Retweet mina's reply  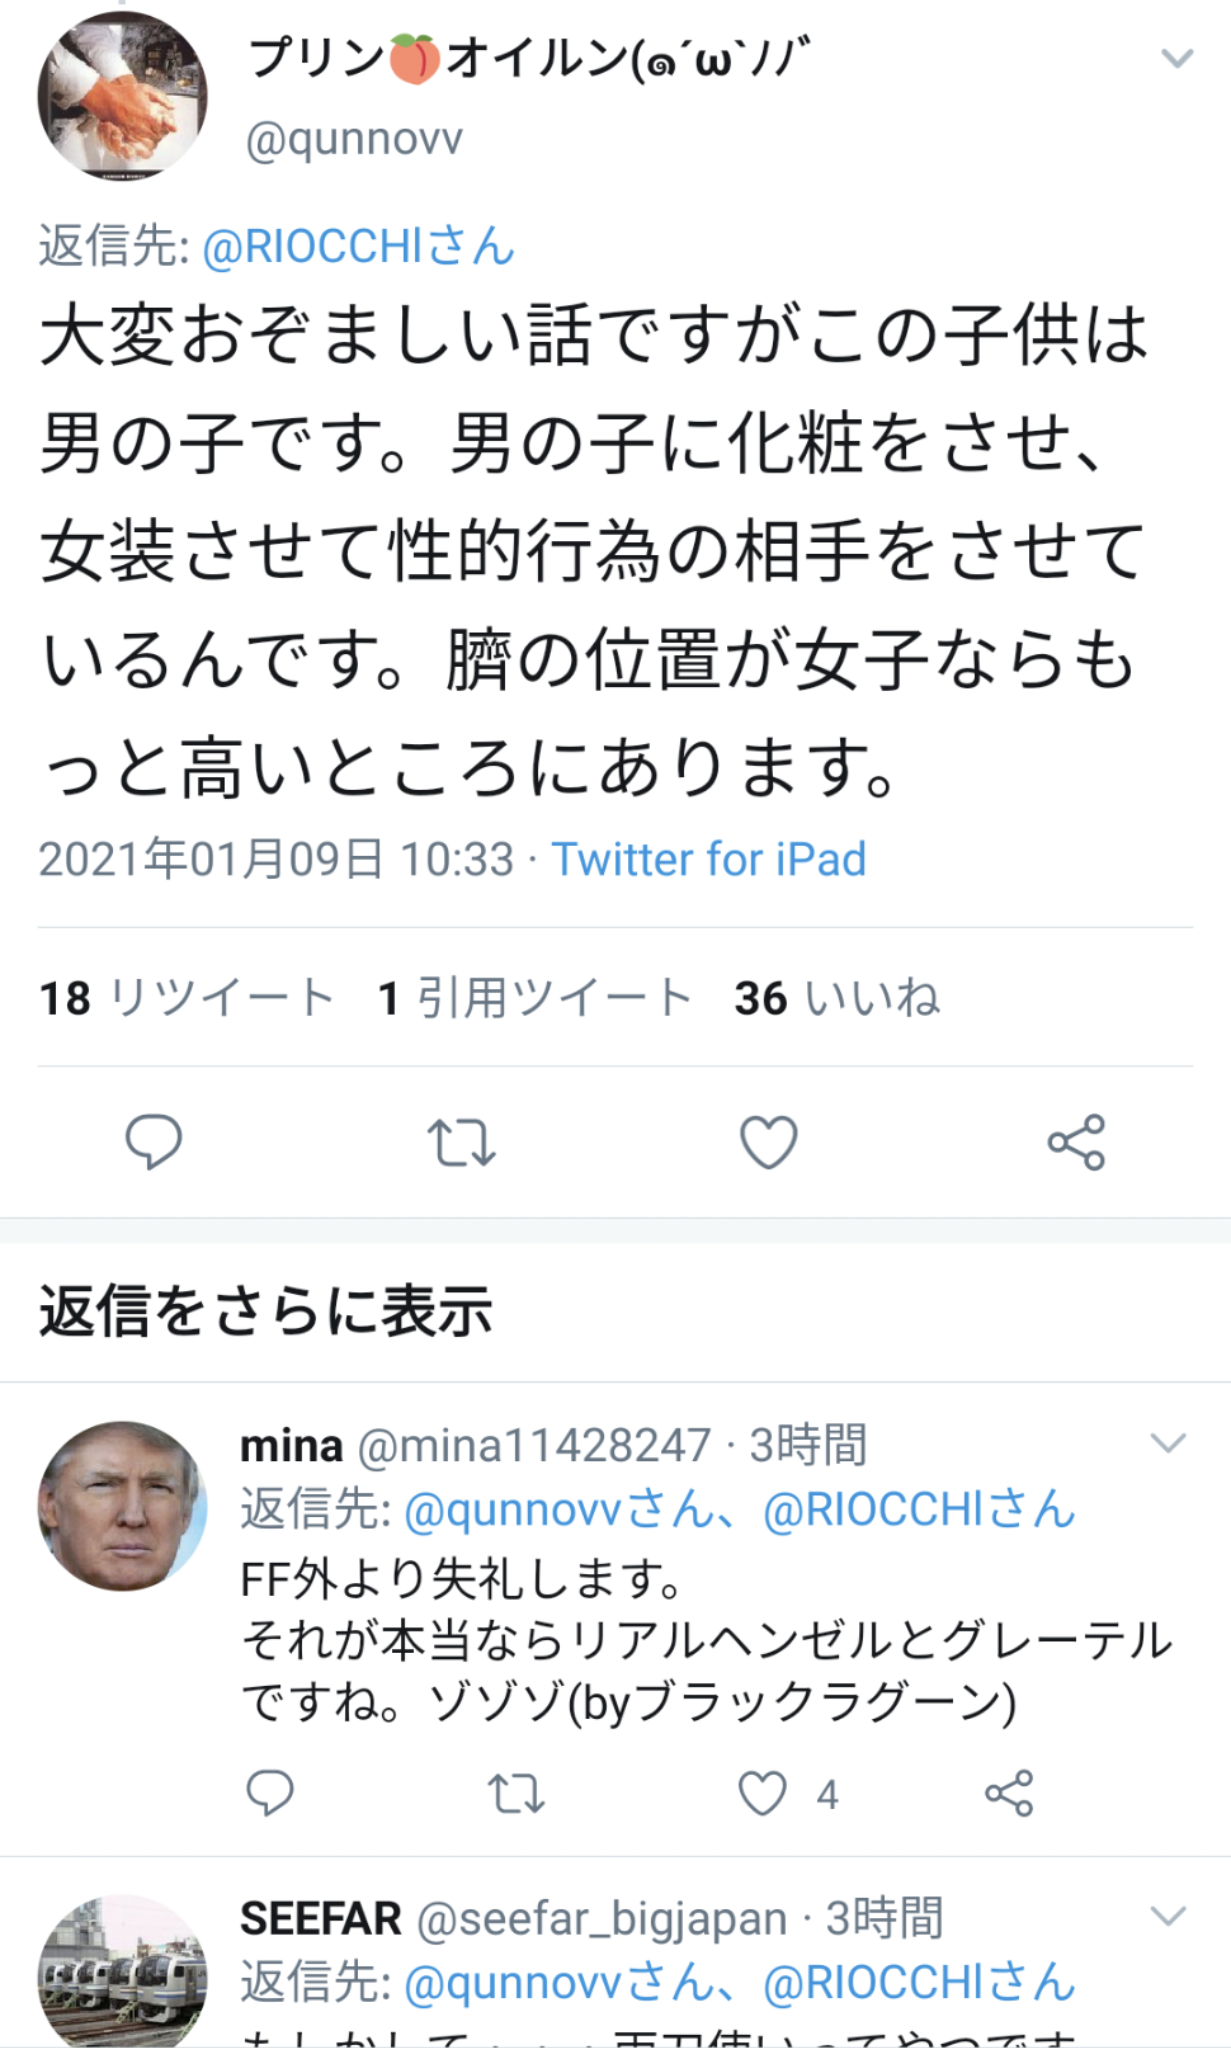pyautogui.click(x=516, y=1793)
